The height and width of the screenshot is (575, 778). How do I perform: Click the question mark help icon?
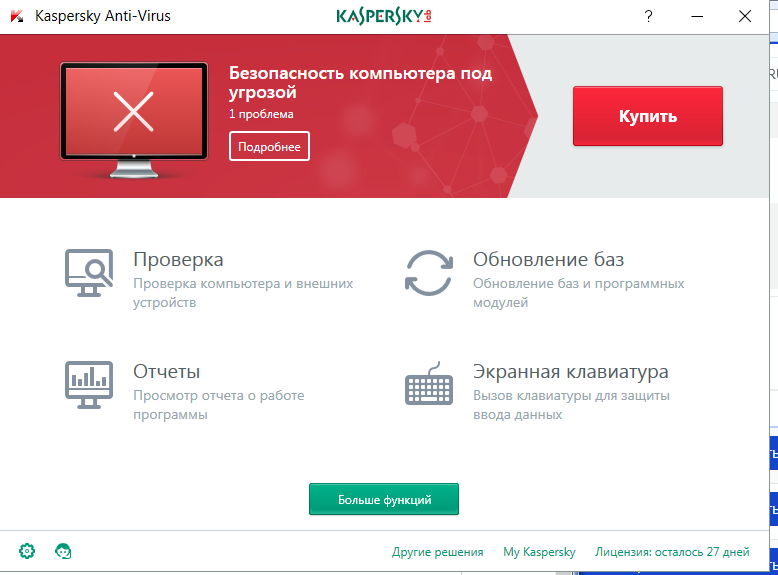(x=648, y=16)
